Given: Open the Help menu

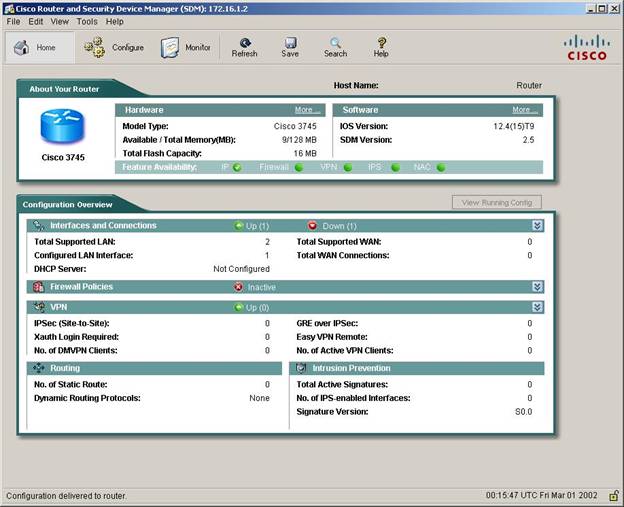Looking at the screenshot, I should tap(115, 21).
